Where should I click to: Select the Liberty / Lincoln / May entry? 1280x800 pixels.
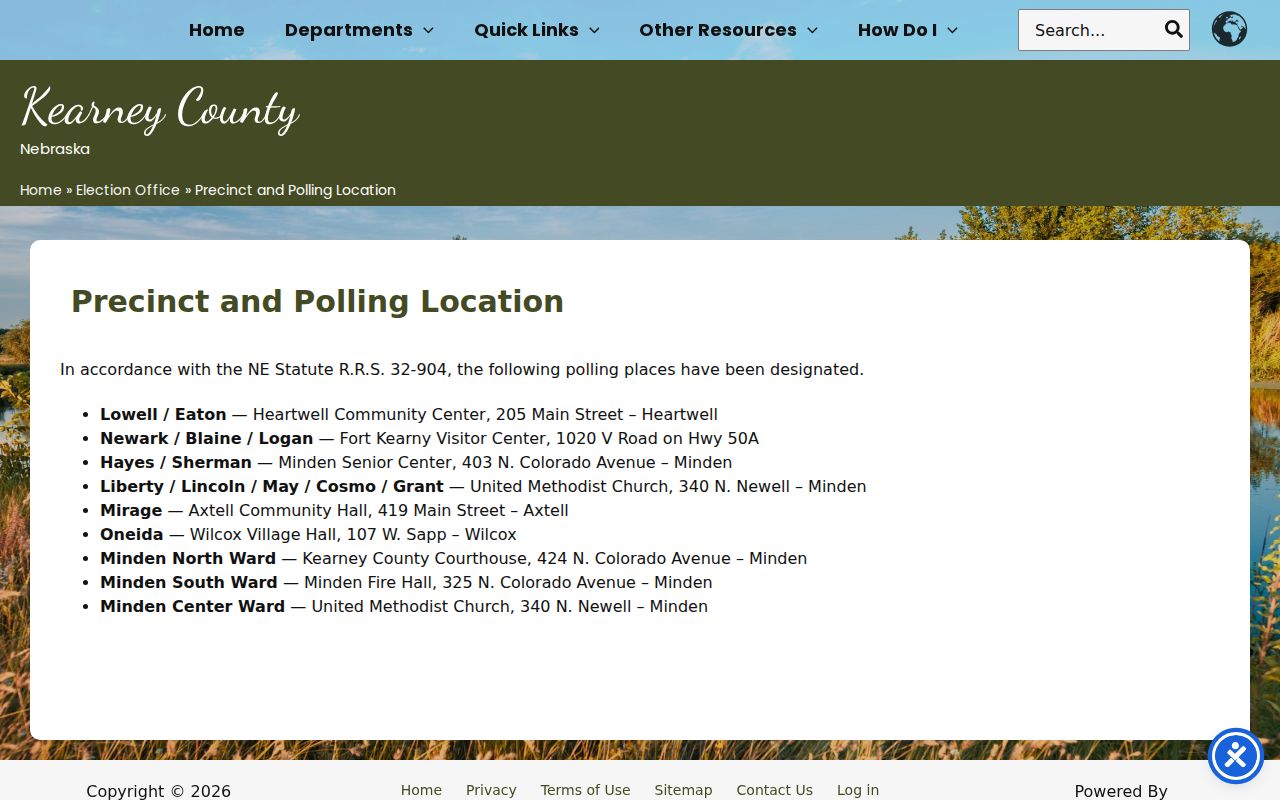click(x=483, y=486)
